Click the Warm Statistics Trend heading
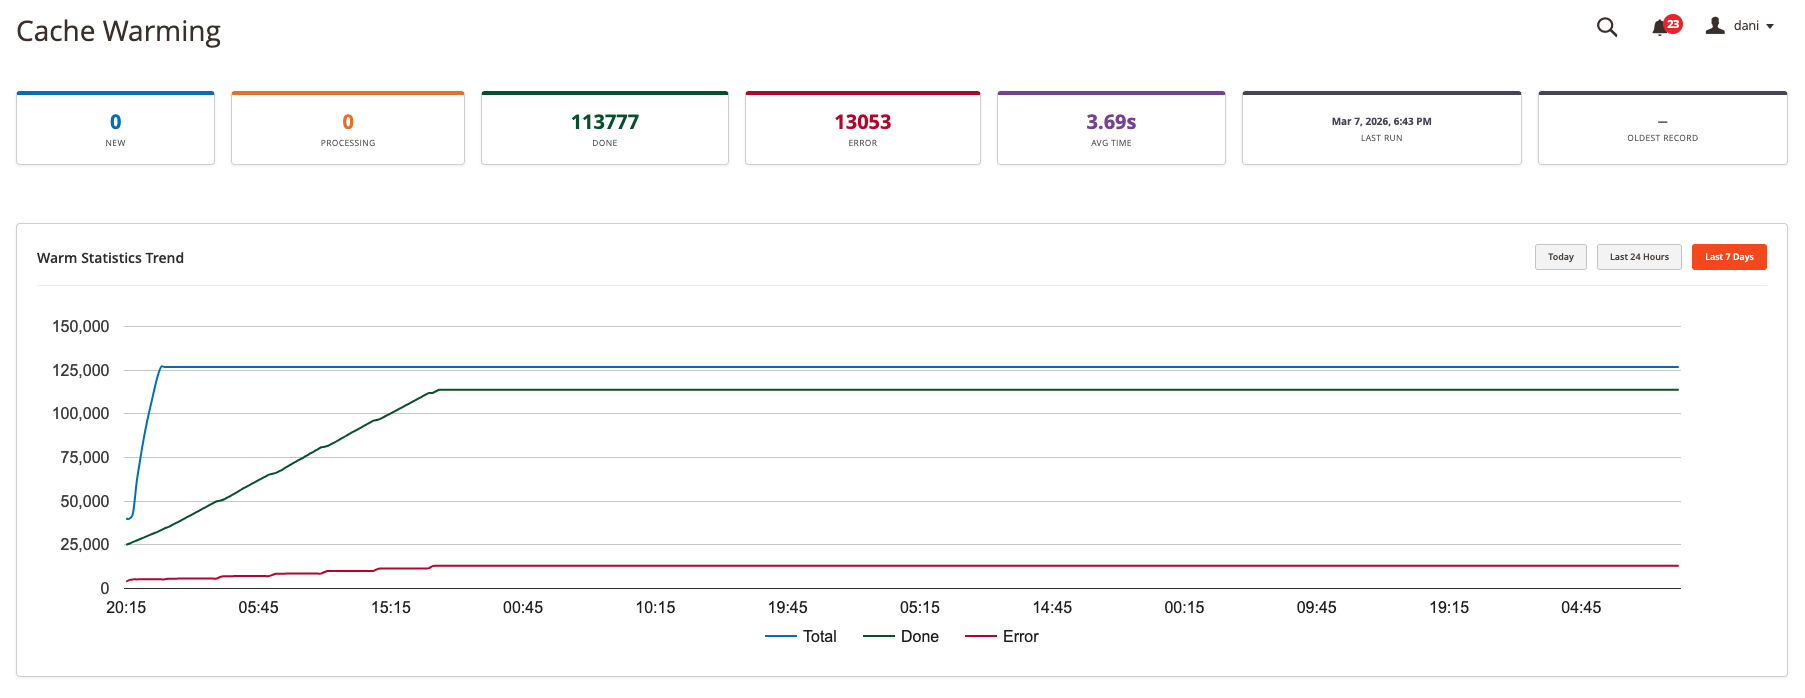 tap(110, 258)
